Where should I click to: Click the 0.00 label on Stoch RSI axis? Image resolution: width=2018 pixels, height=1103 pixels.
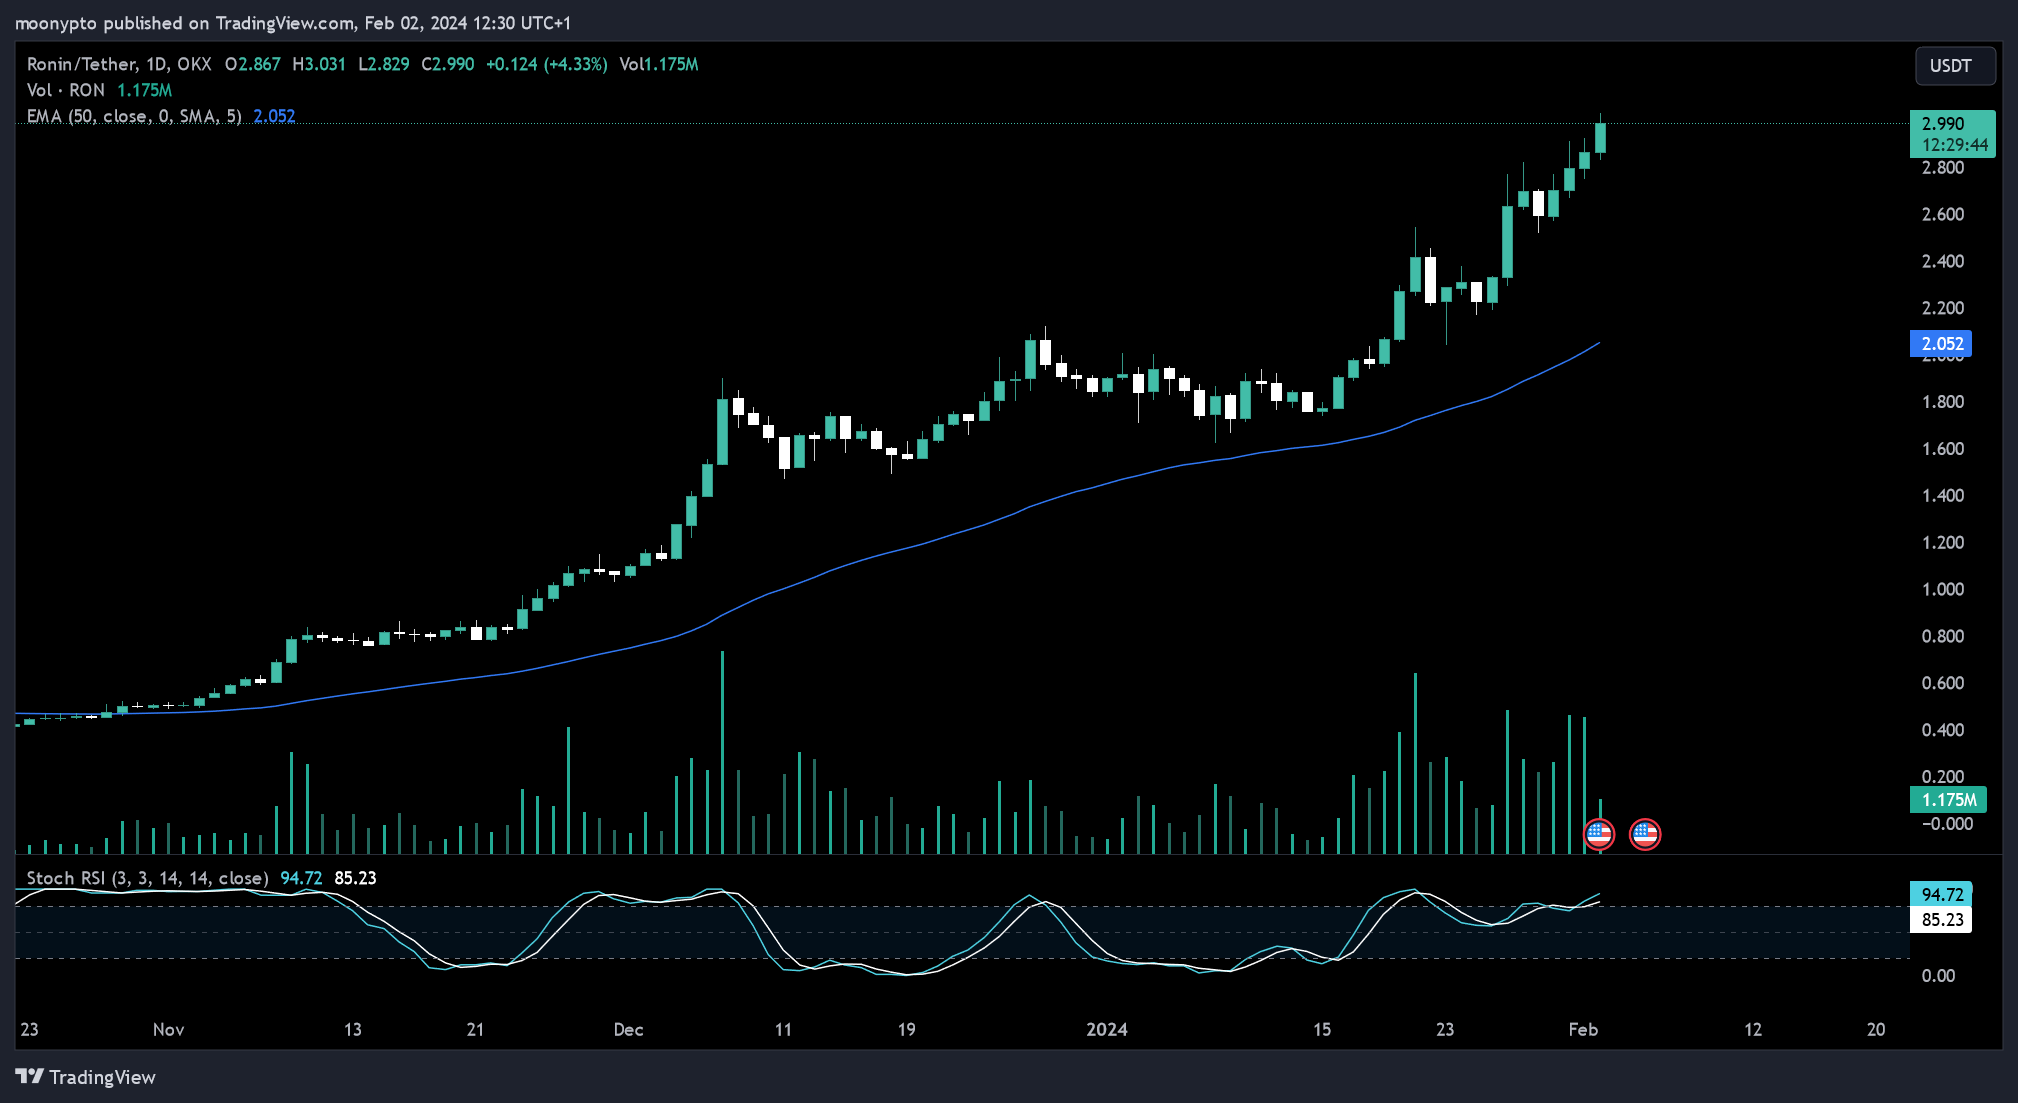click(1938, 976)
